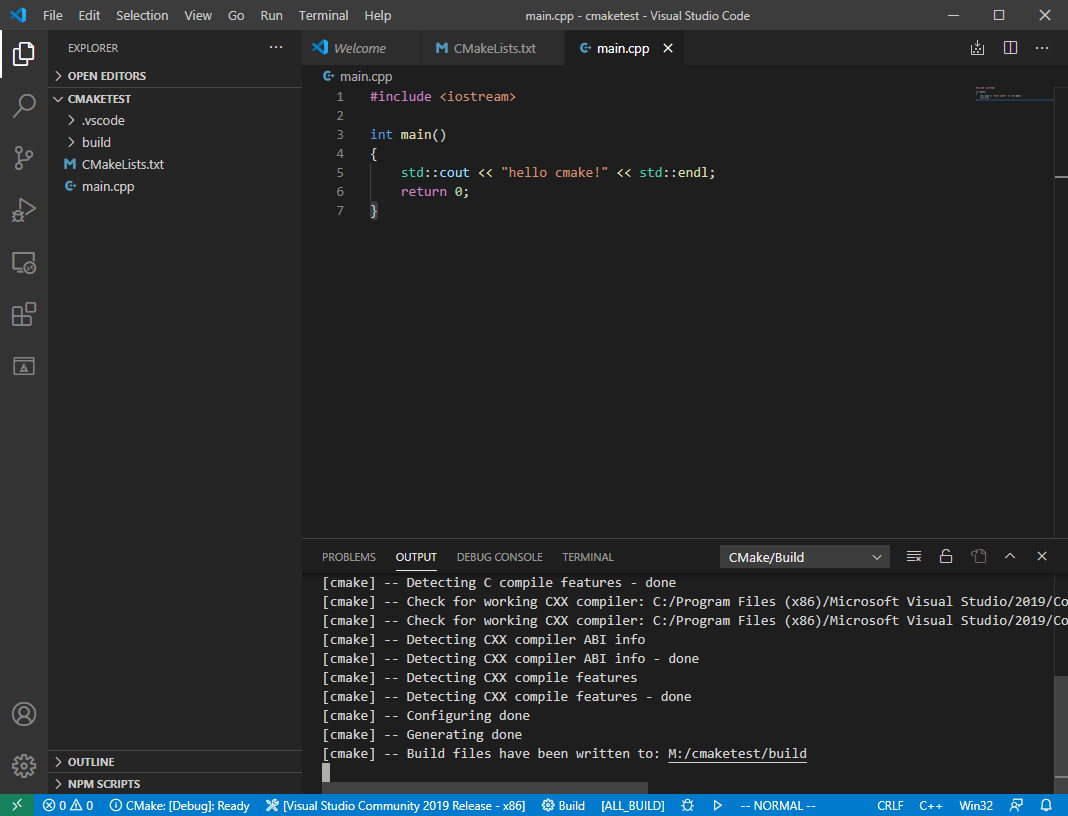Open the Selection menu

142,15
